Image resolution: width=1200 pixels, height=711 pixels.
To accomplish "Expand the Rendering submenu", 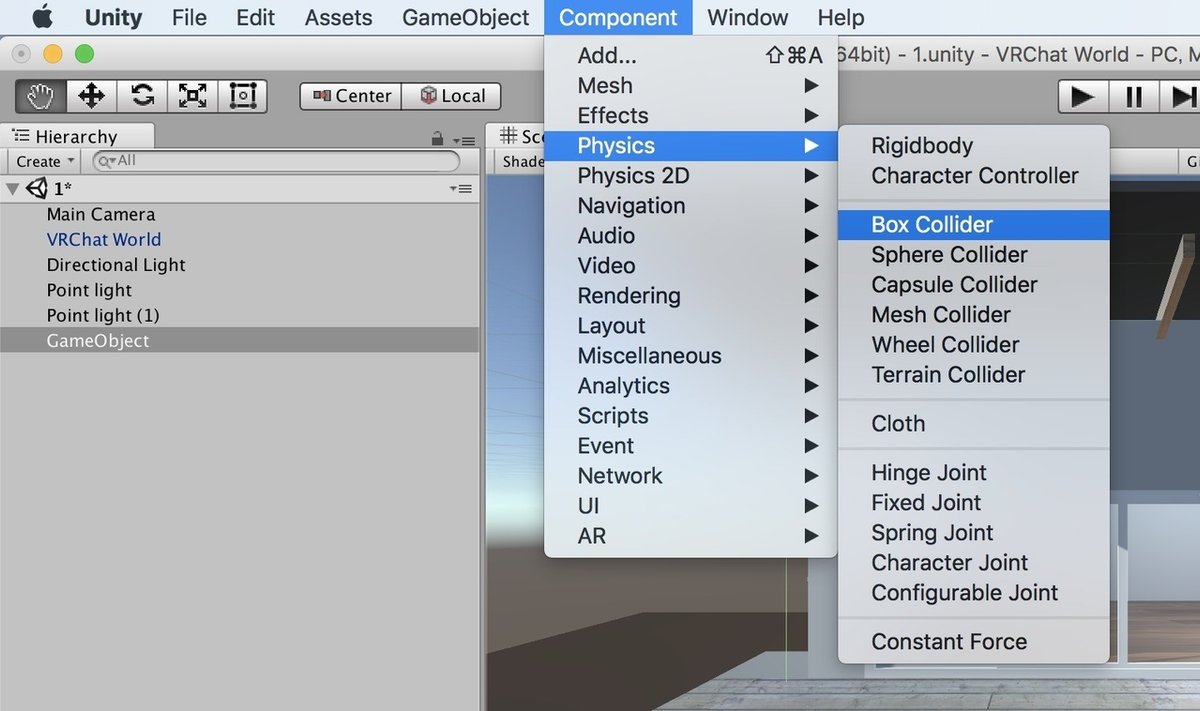I will (690, 296).
